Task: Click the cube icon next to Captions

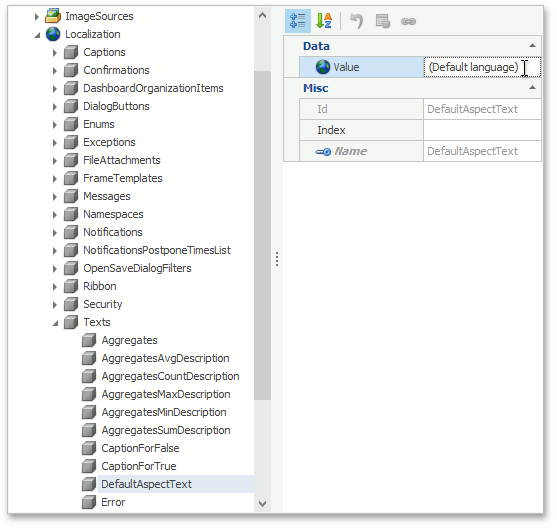Action: point(71,52)
